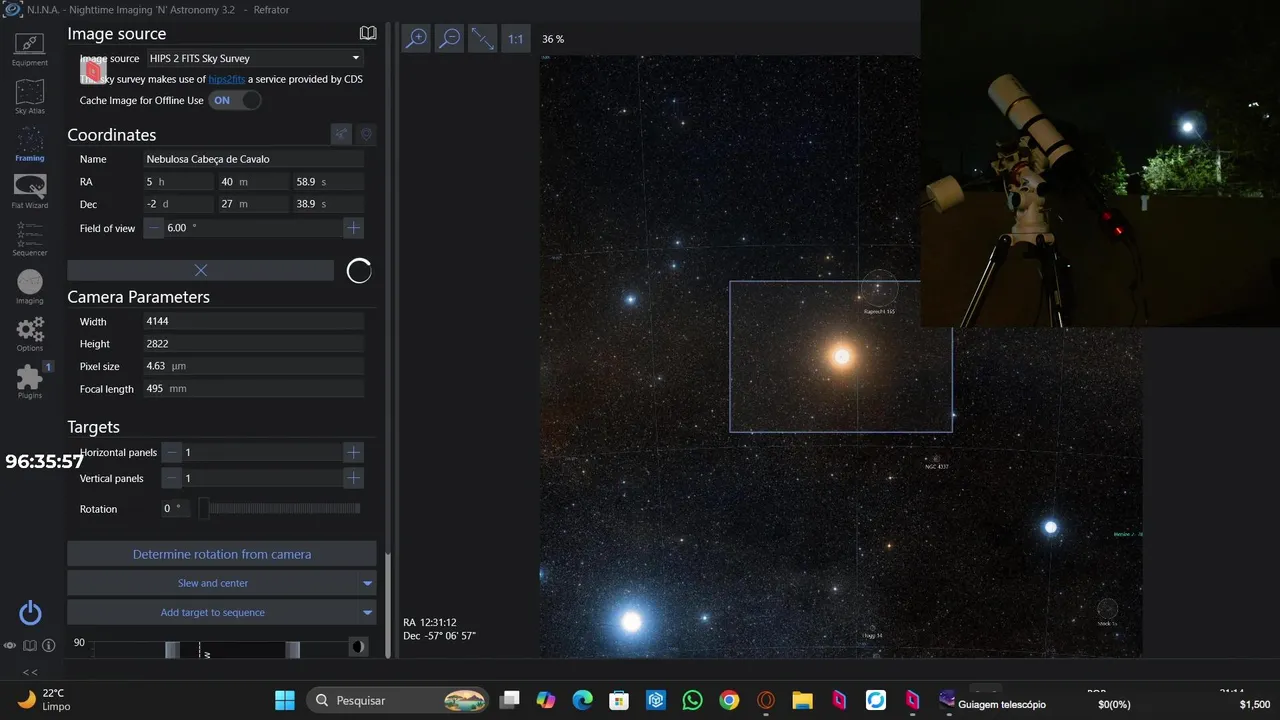This screenshot has width=1280, height=720.
Task: Click the Focal length field
Action: (254, 389)
